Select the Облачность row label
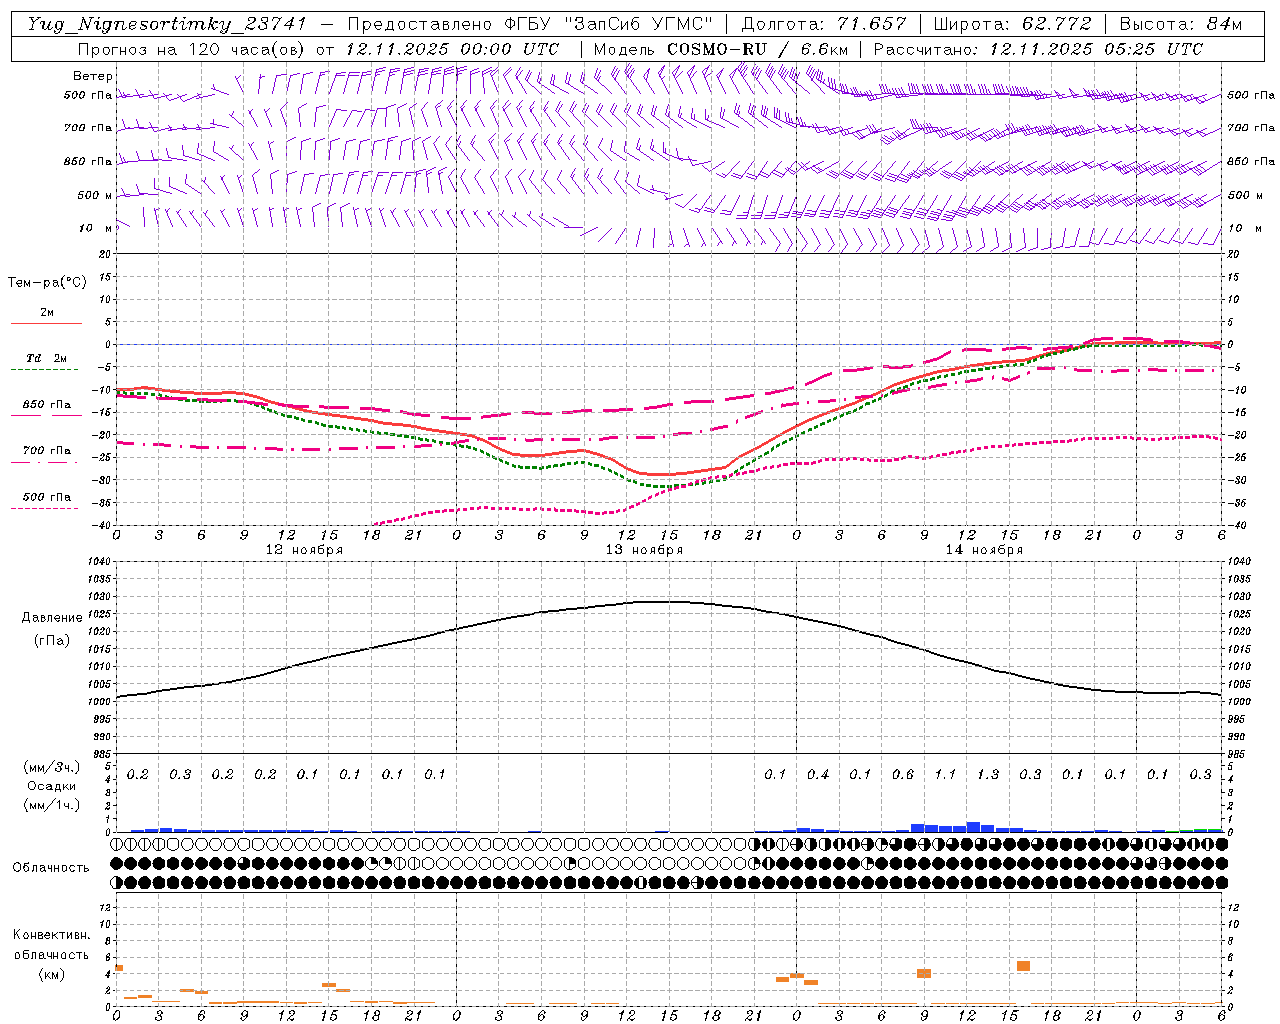 [51, 868]
